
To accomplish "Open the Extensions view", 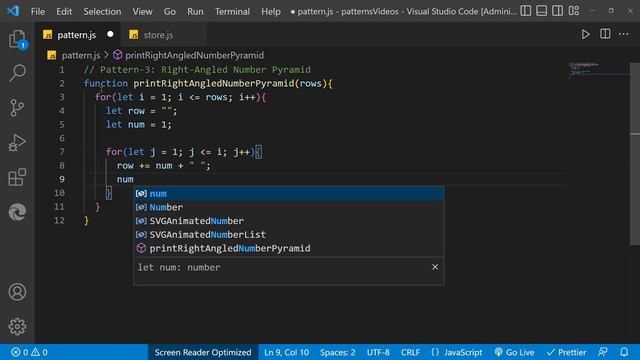I will pos(17,177).
